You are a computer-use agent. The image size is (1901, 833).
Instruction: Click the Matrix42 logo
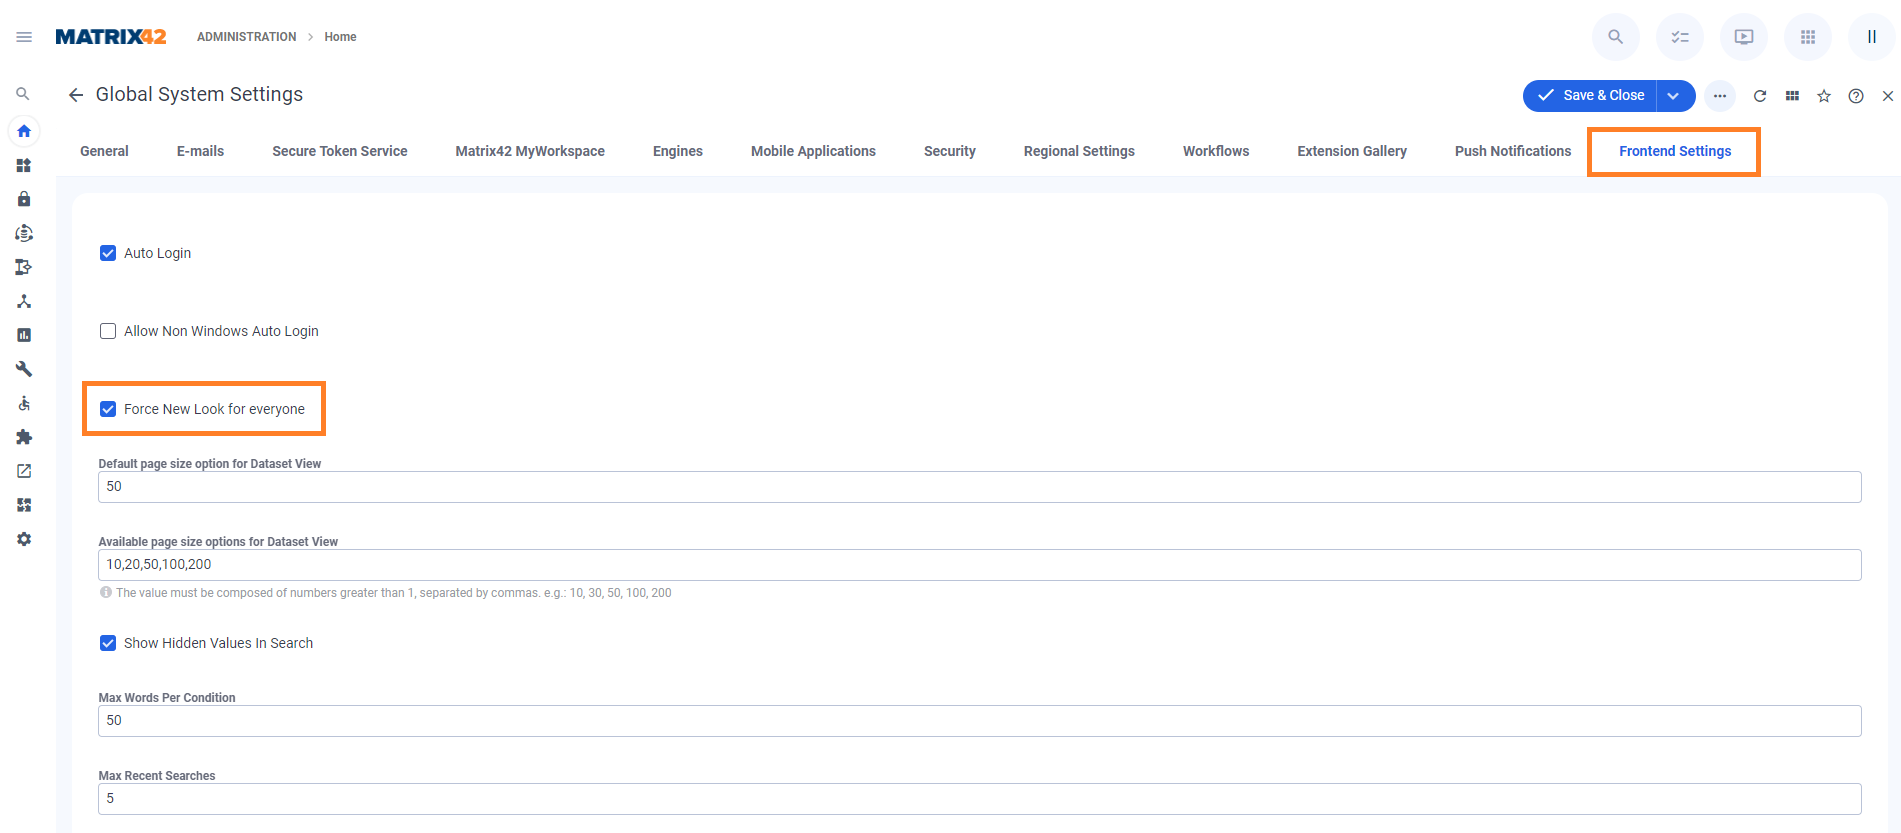tap(111, 37)
